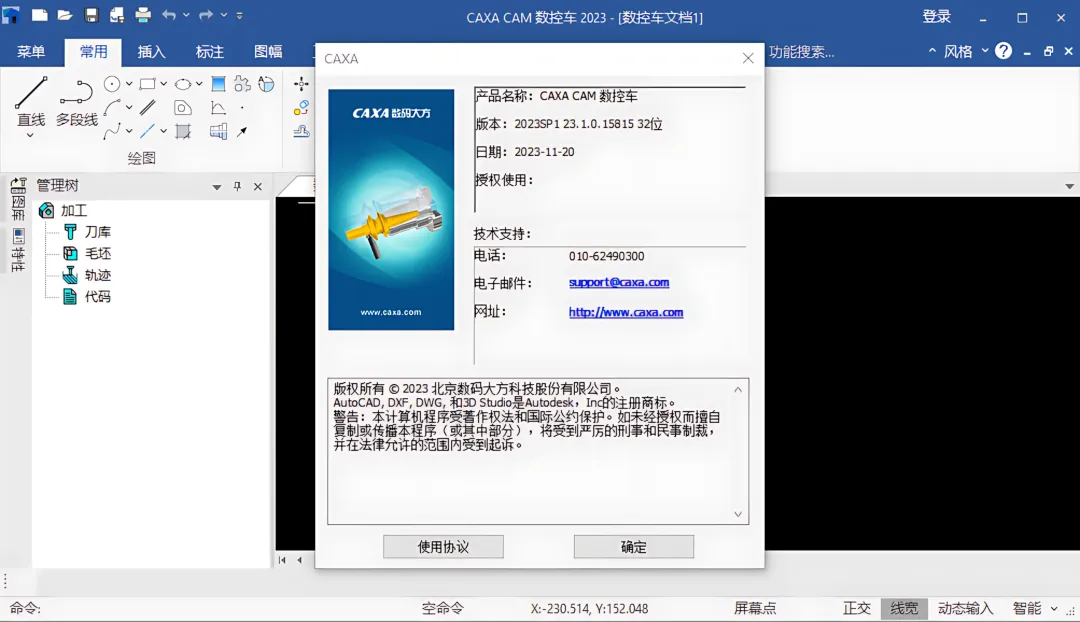The width and height of the screenshot is (1080, 622).
Task: Close the 管理树 panel
Action: click(258, 187)
